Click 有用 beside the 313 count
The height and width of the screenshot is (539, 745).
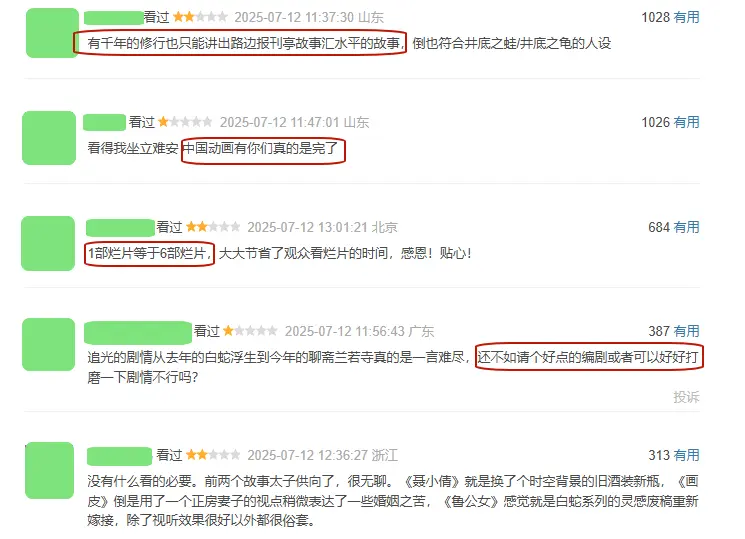[687, 455]
